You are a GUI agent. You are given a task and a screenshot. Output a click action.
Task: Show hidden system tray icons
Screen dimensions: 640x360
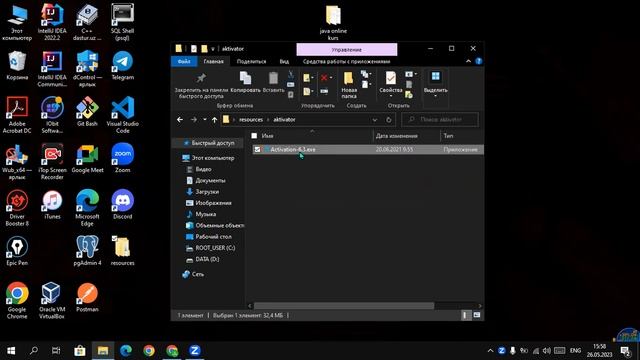(x=490, y=350)
